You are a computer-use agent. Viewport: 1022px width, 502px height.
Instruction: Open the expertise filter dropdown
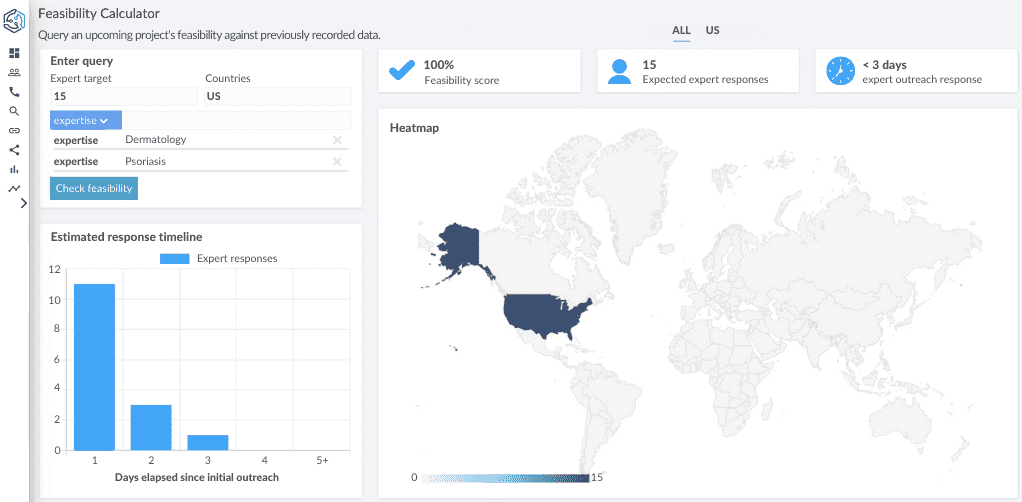point(85,120)
